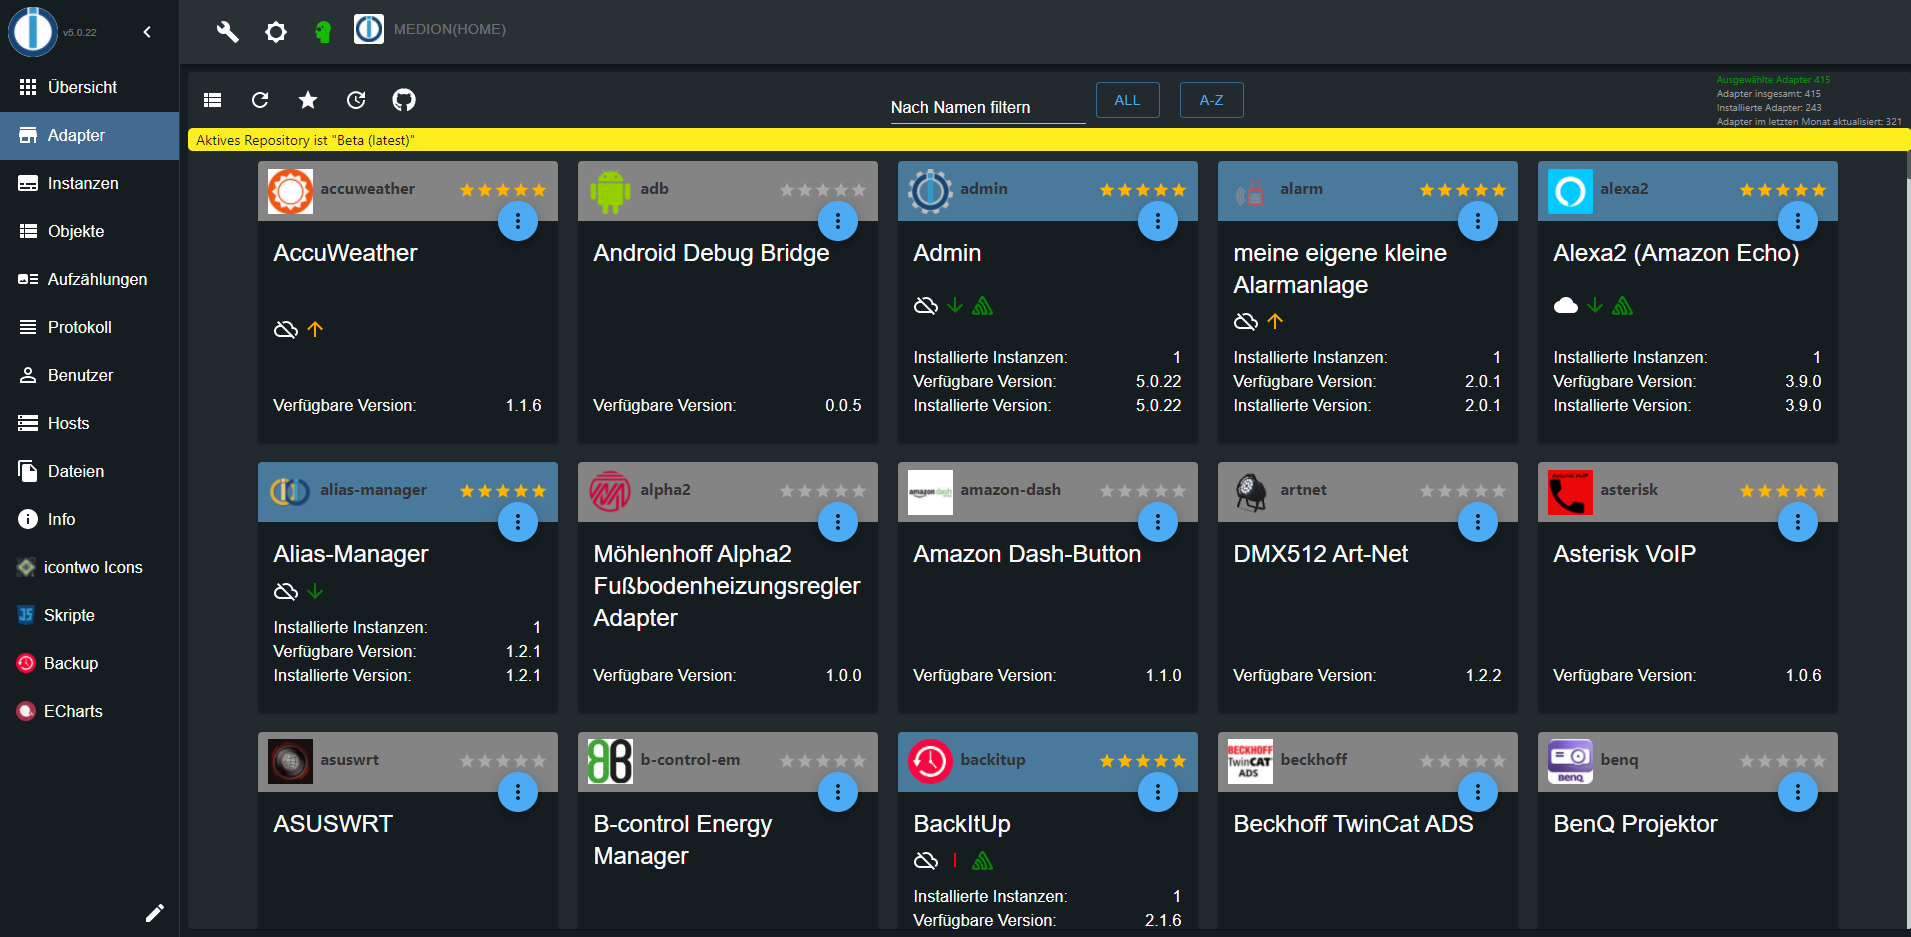Install adapter from GitHub icon
1911x937 pixels.
point(404,100)
